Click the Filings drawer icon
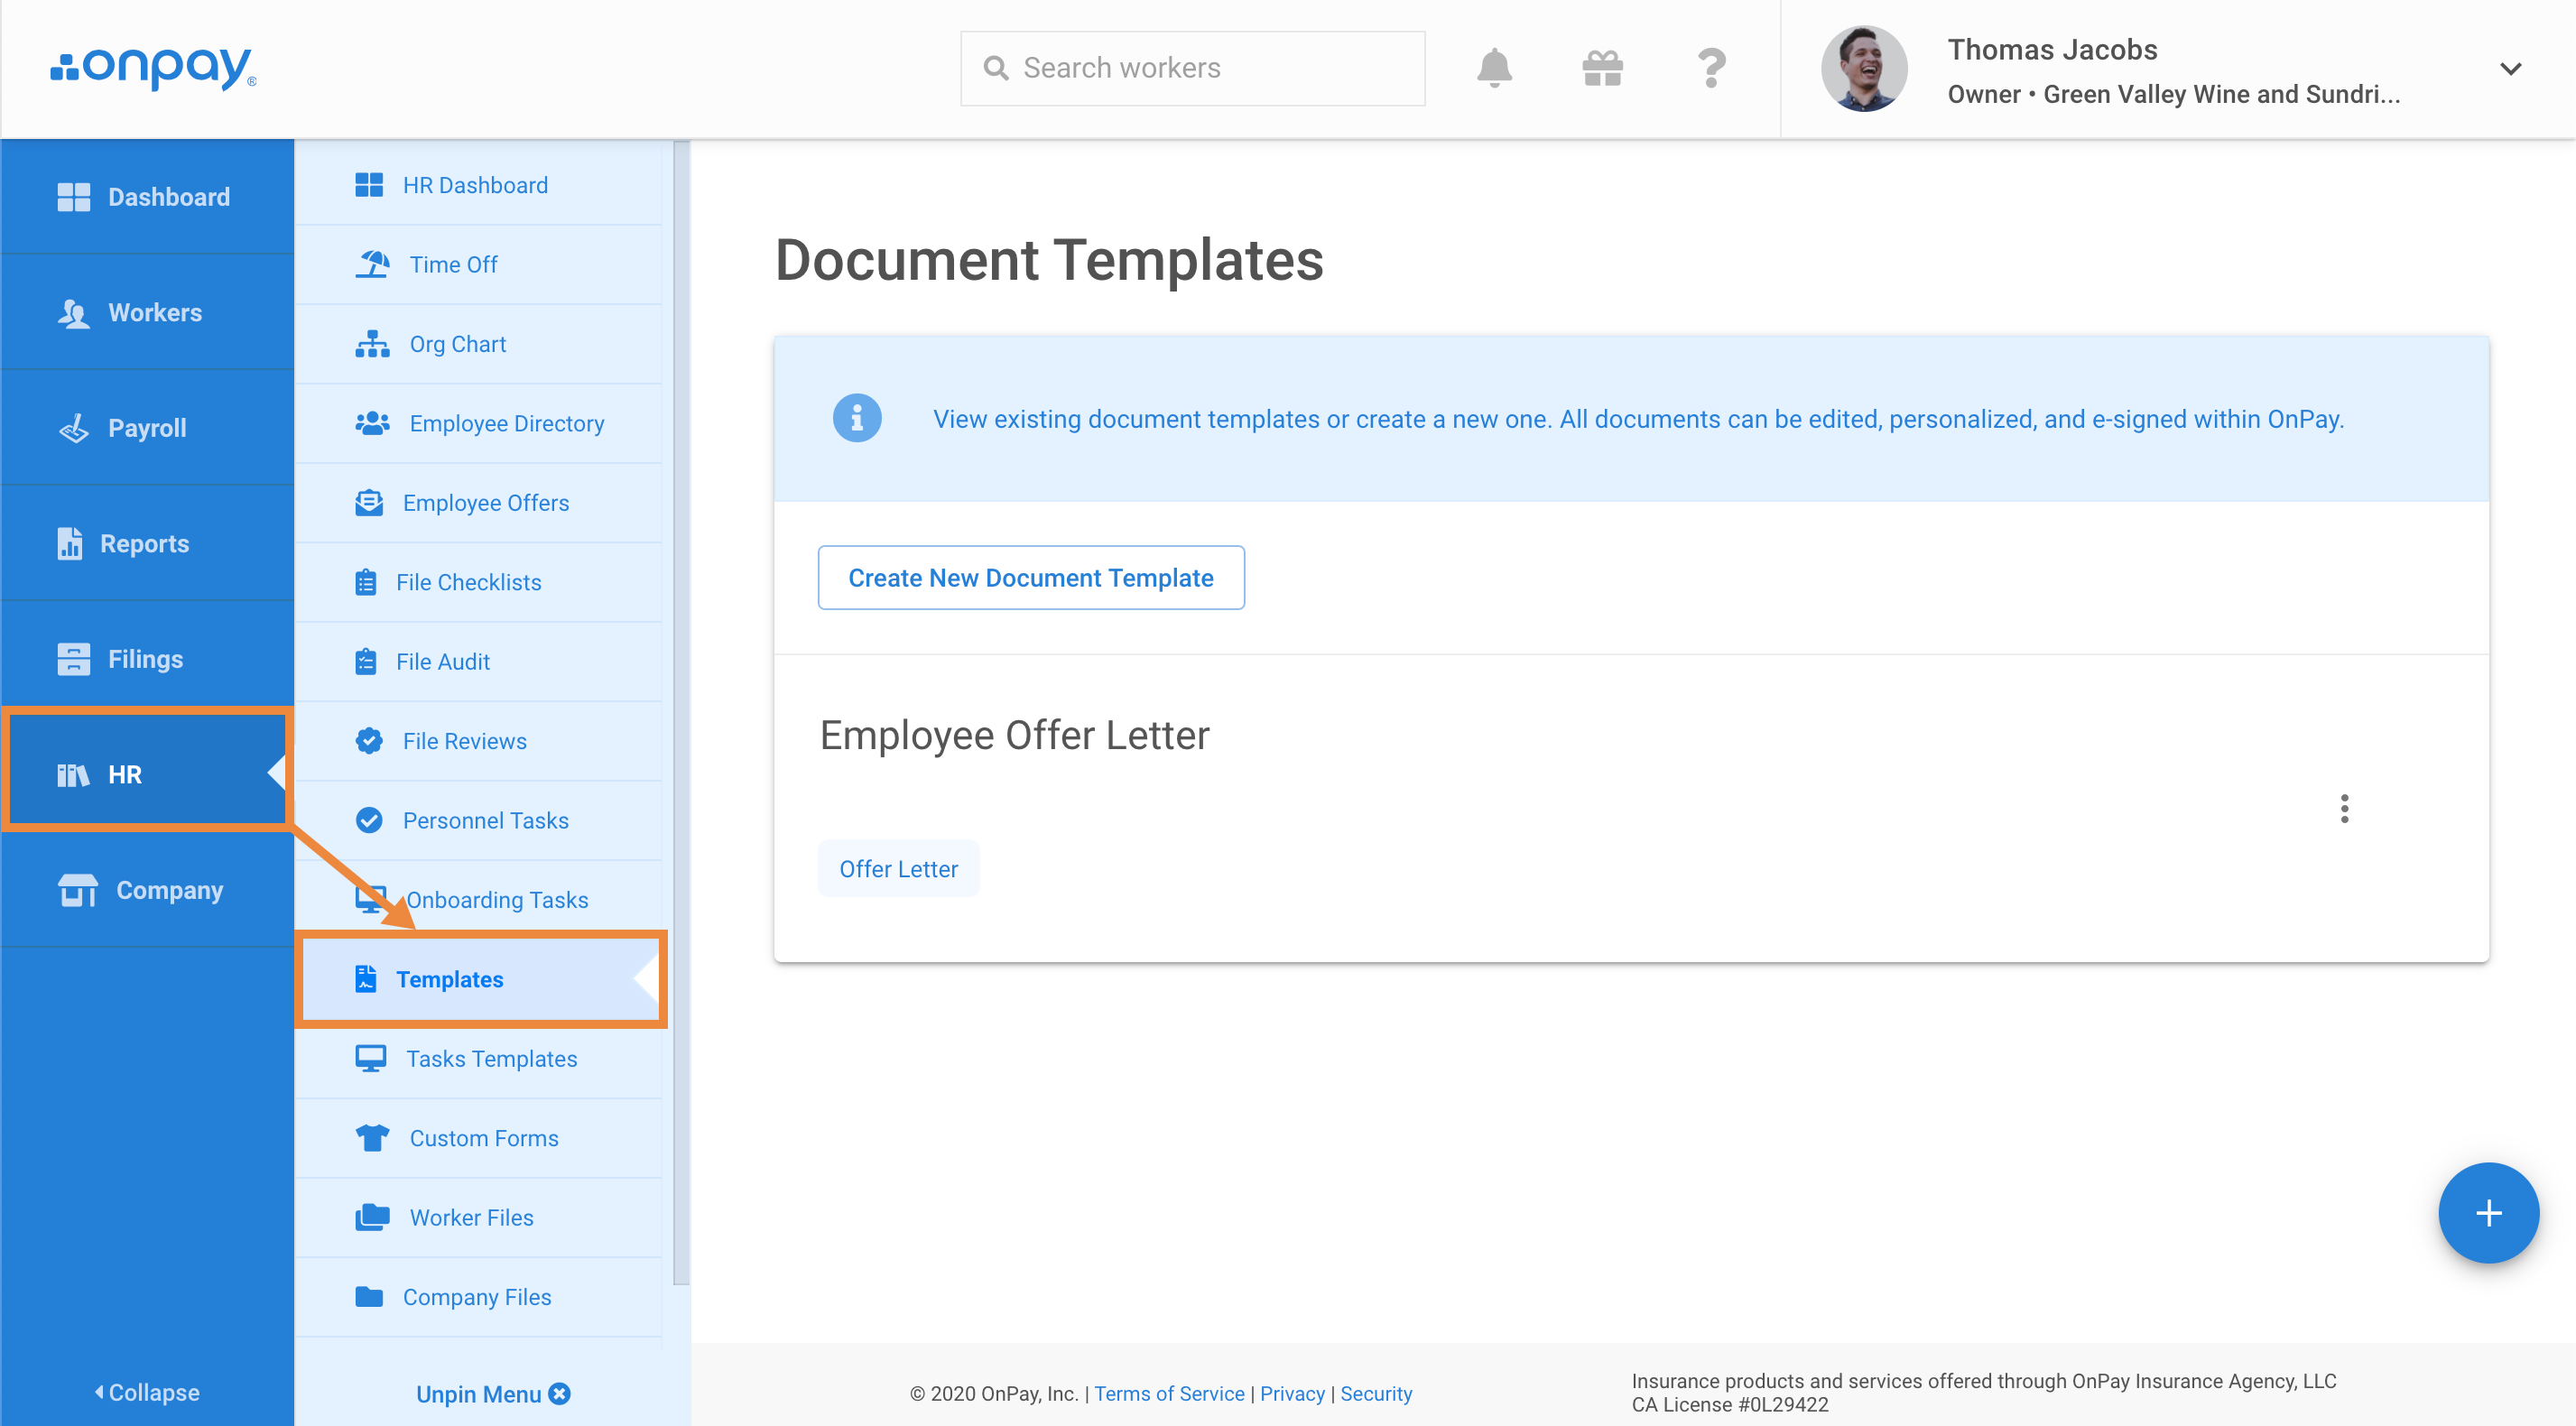 point(74,659)
